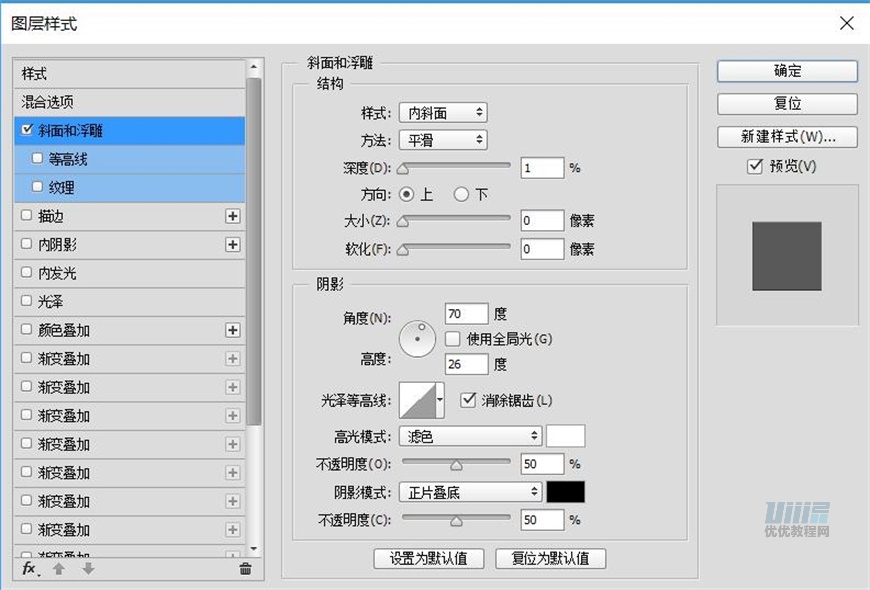Toggle 使用全局光 checkbox
This screenshot has height=590, width=870.
(x=453, y=339)
